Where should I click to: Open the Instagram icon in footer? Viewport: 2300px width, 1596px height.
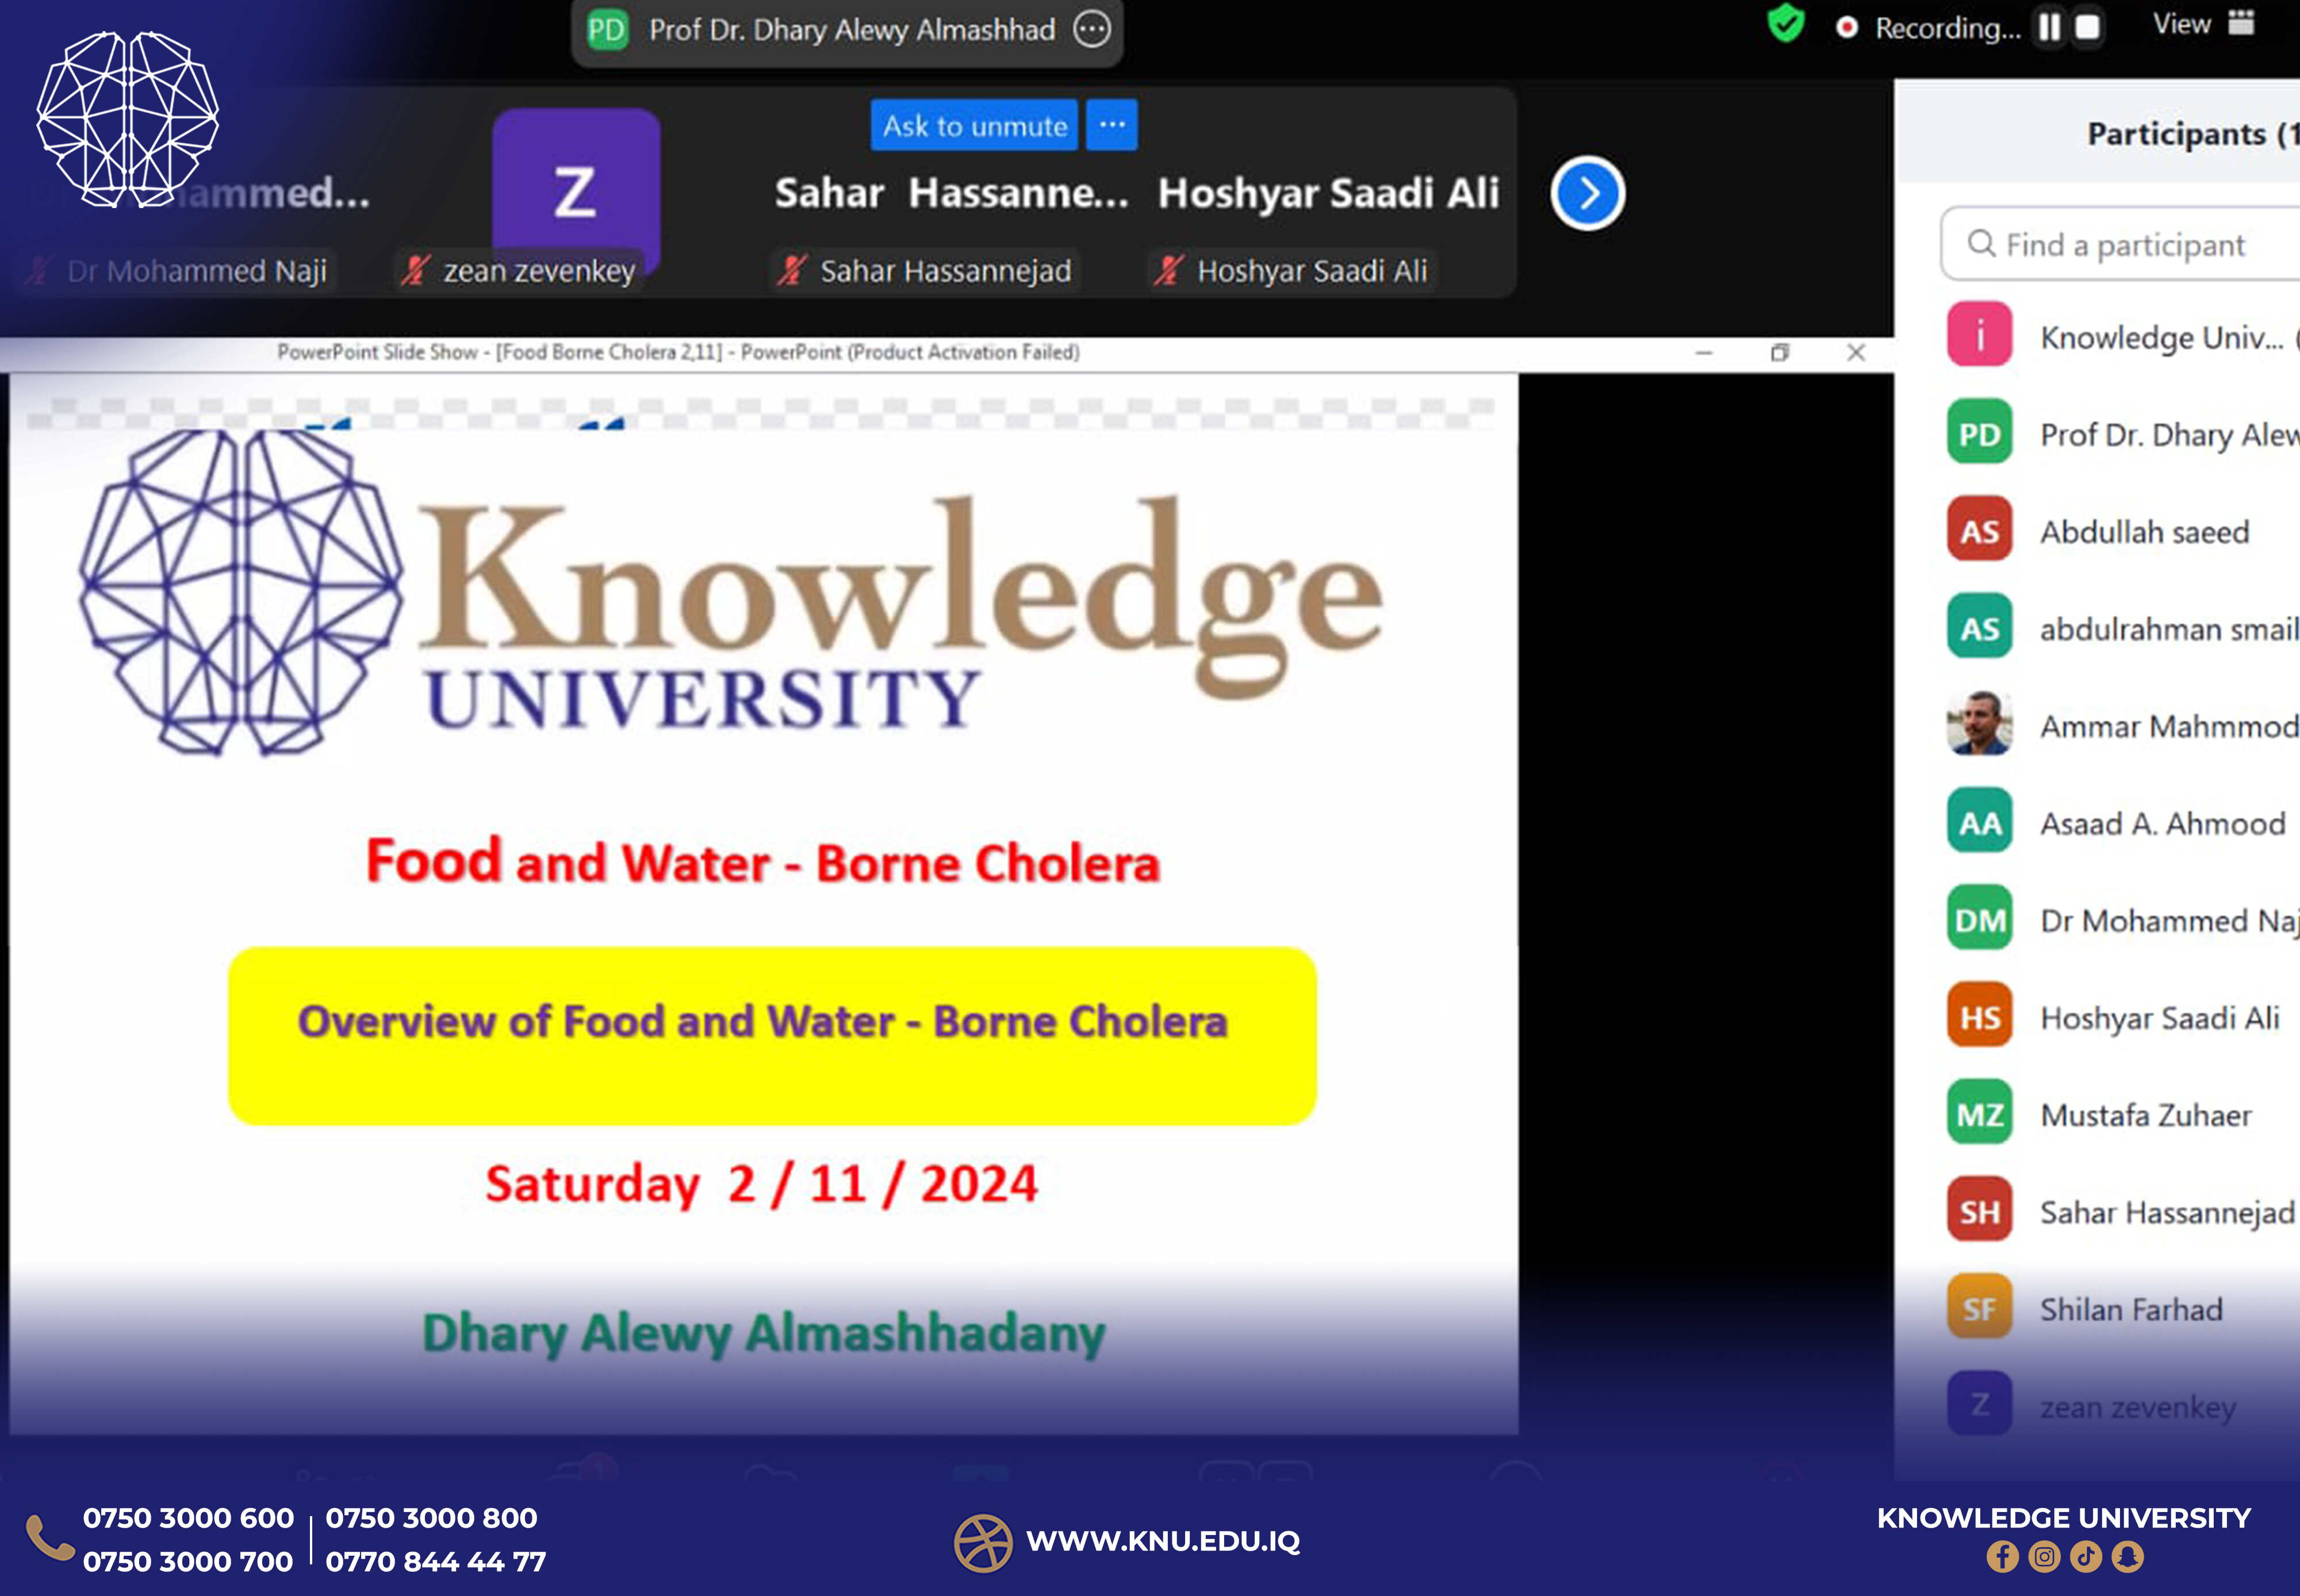[x=2044, y=1556]
